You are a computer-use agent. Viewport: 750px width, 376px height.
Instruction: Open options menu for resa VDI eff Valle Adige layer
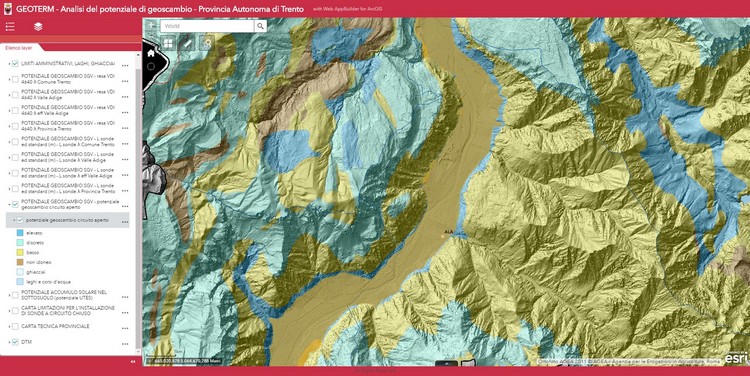coord(125,113)
